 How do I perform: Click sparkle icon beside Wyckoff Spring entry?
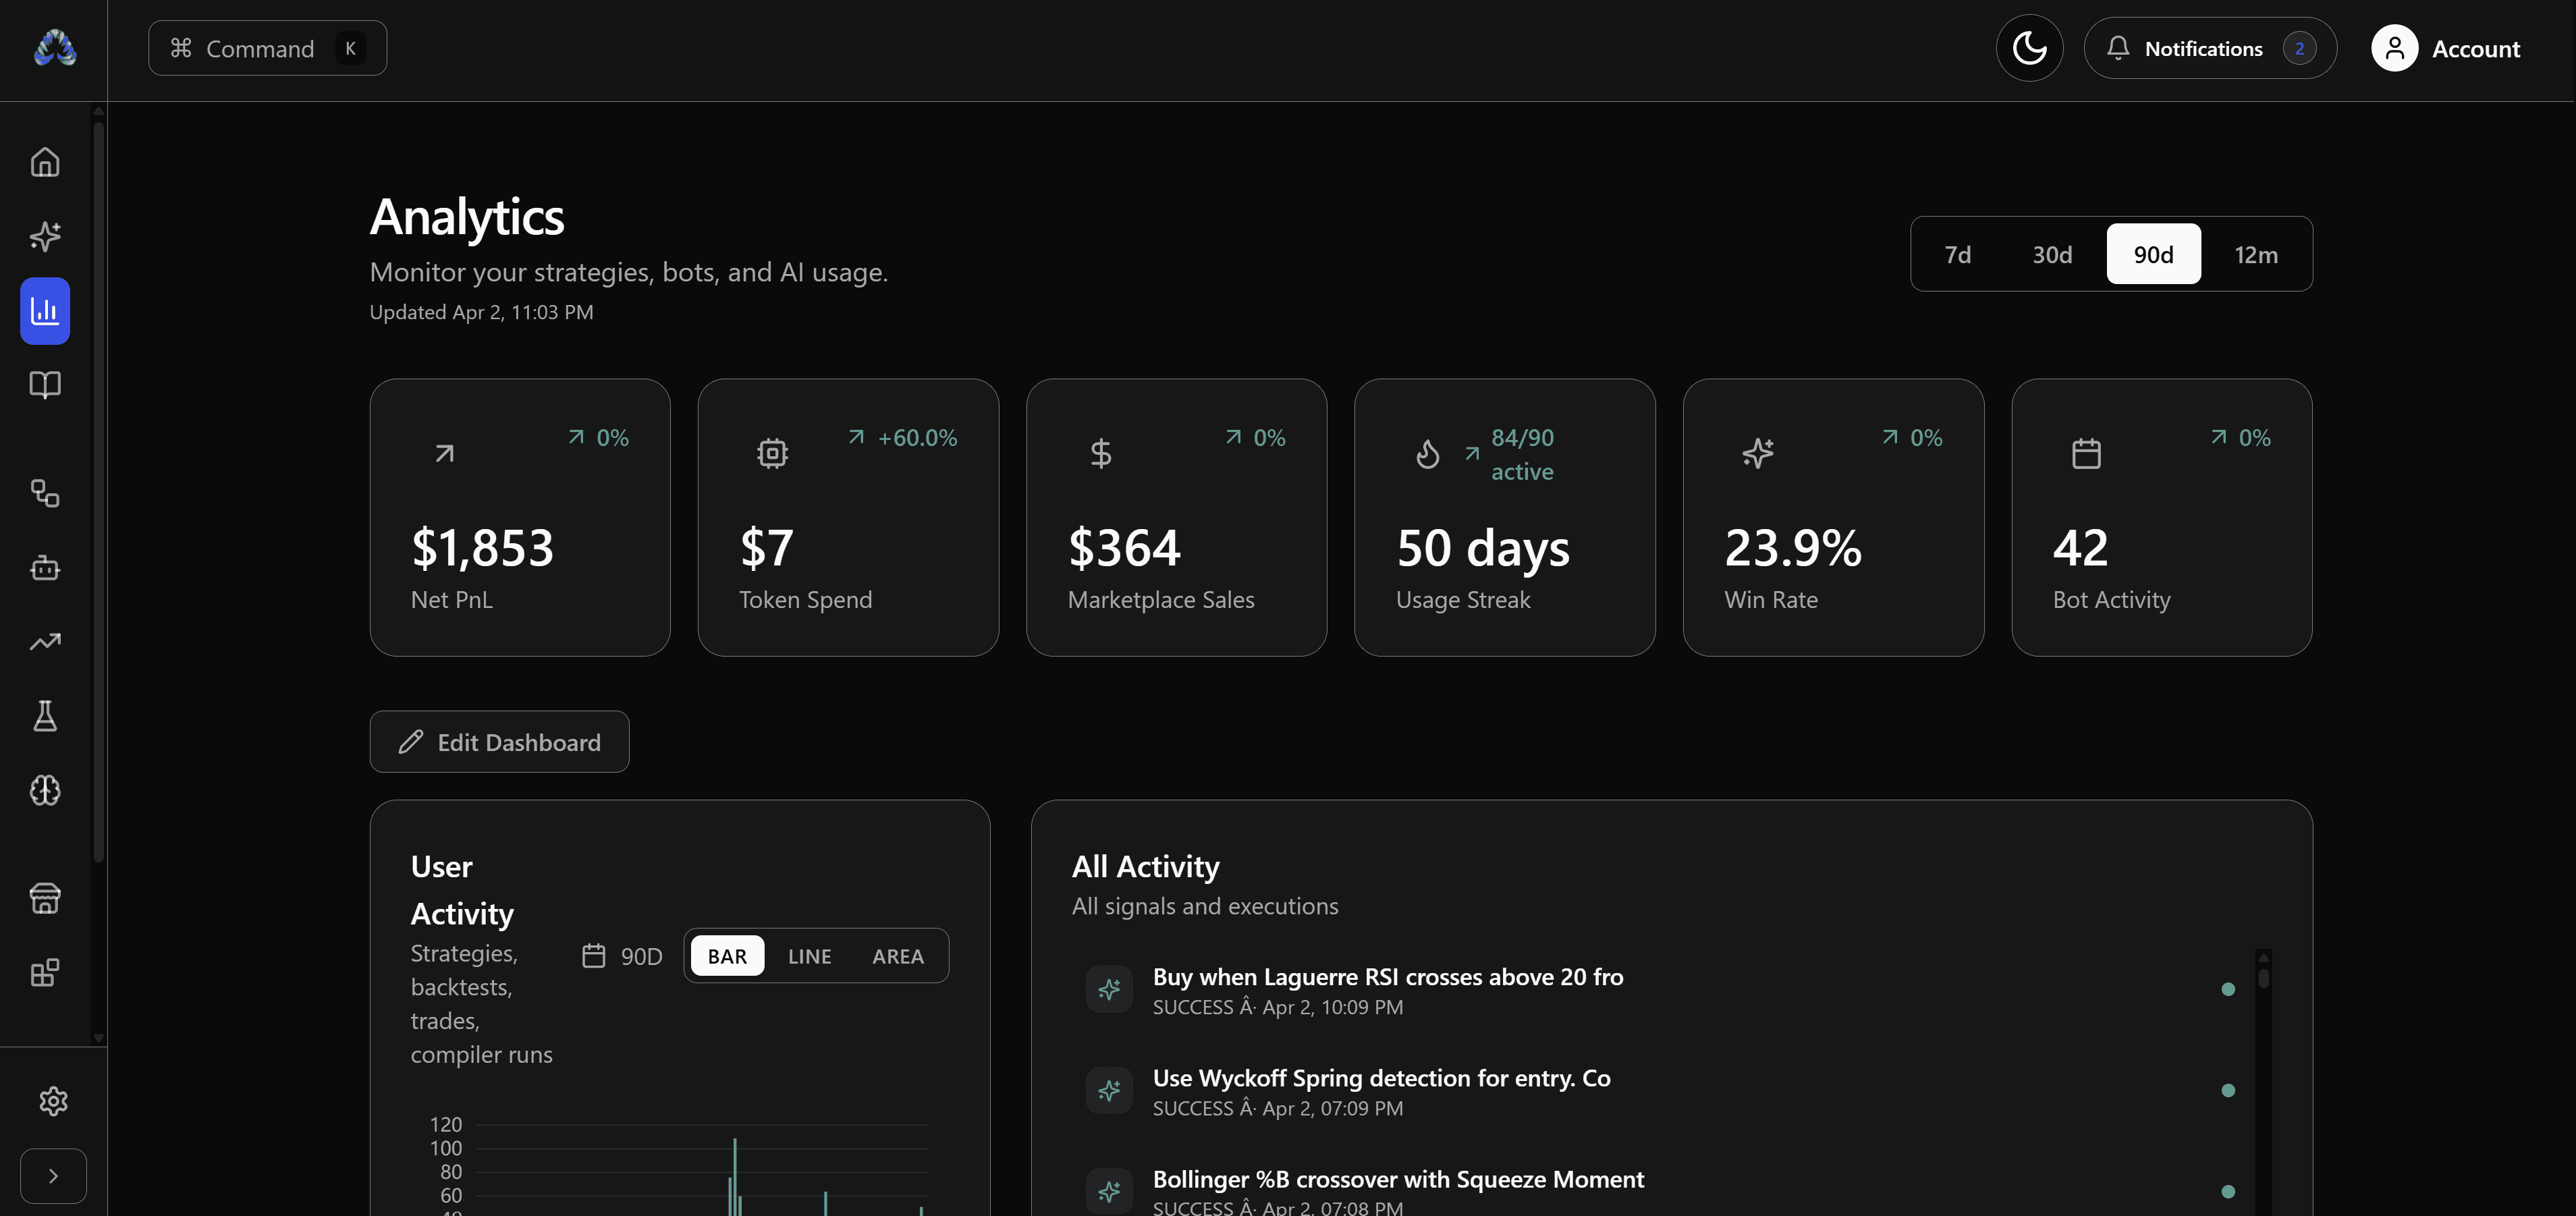[1109, 1091]
